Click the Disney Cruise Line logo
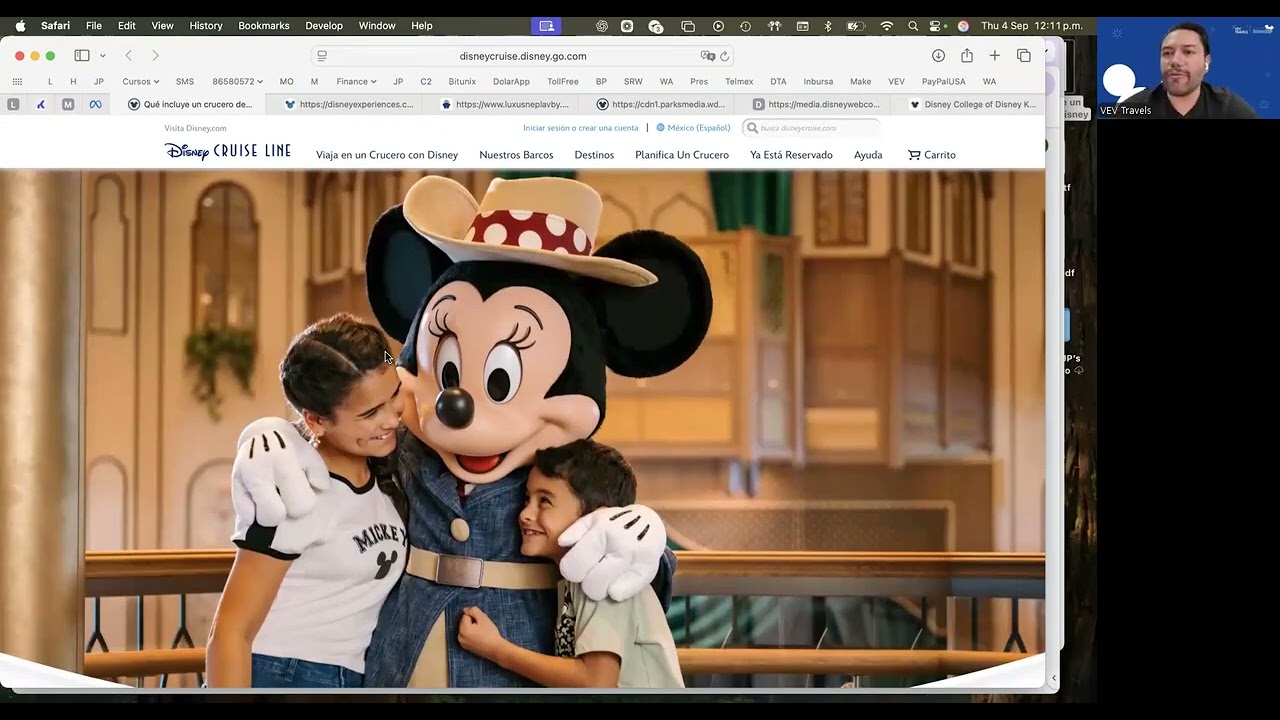This screenshot has width=1280, height=720. pyautogui.click(x=228, y=152)
